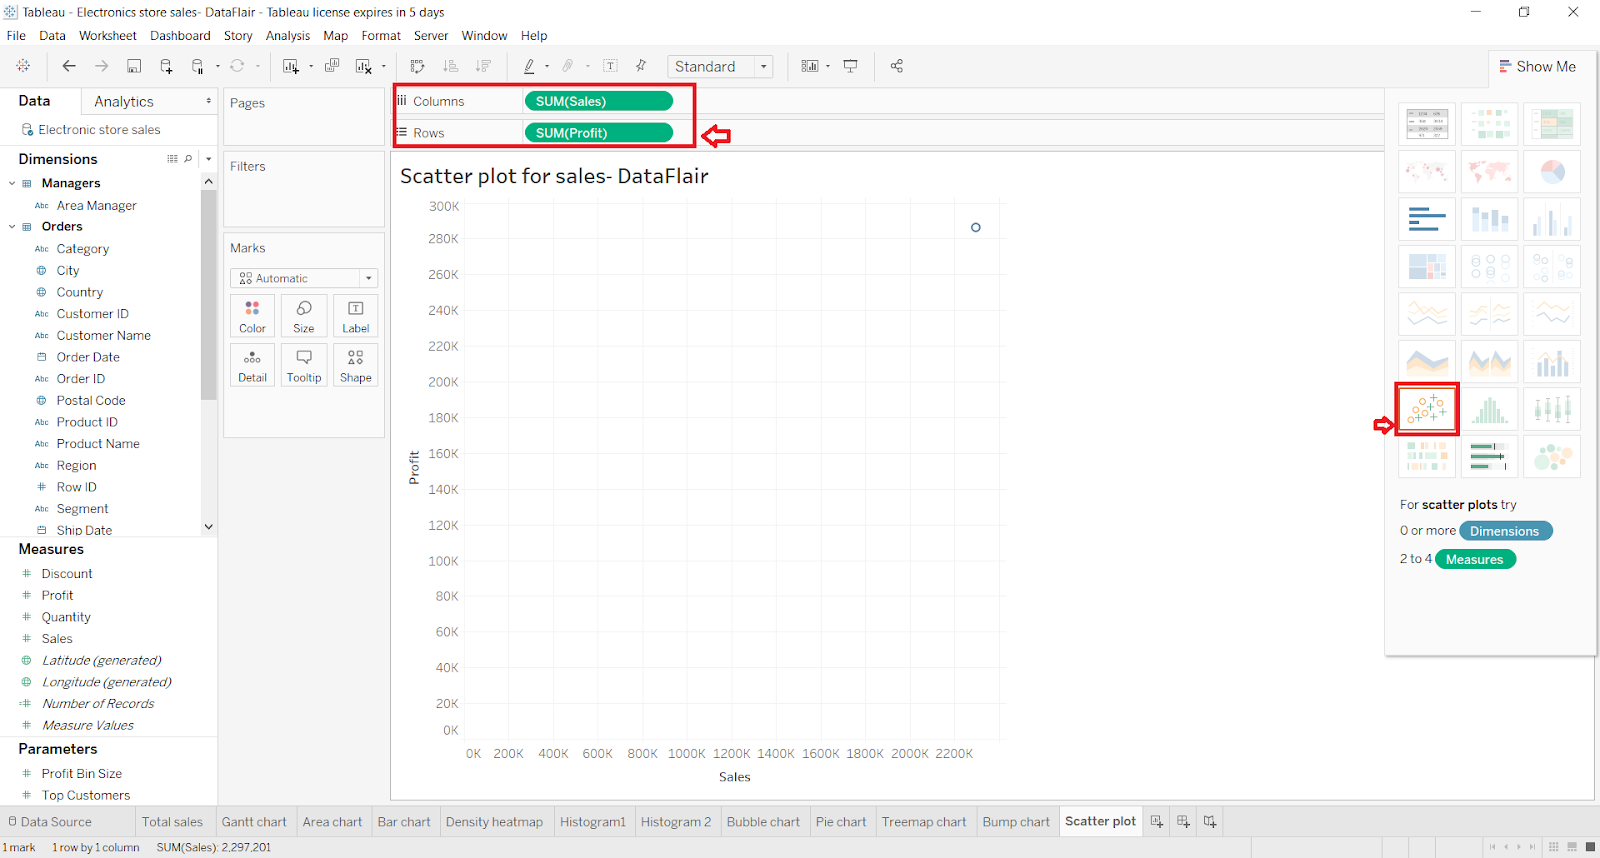
Task: Click the SUM(Profit) pill on Rows
Action: 598,132
